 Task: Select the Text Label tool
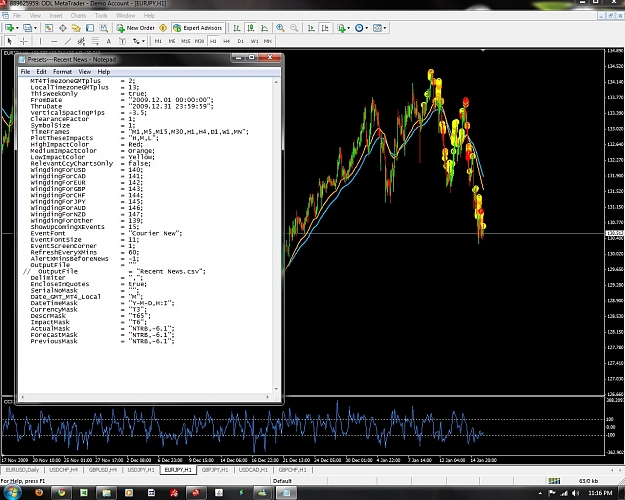click(122, 41)
